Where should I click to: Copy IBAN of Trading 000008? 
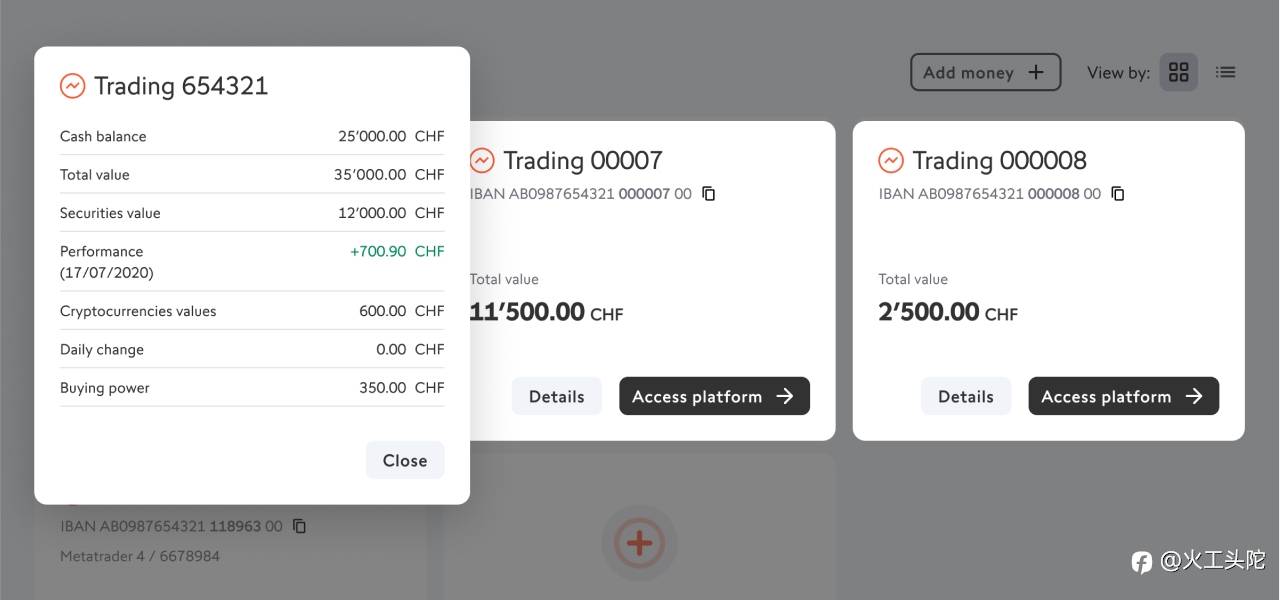coord(1118,194)
